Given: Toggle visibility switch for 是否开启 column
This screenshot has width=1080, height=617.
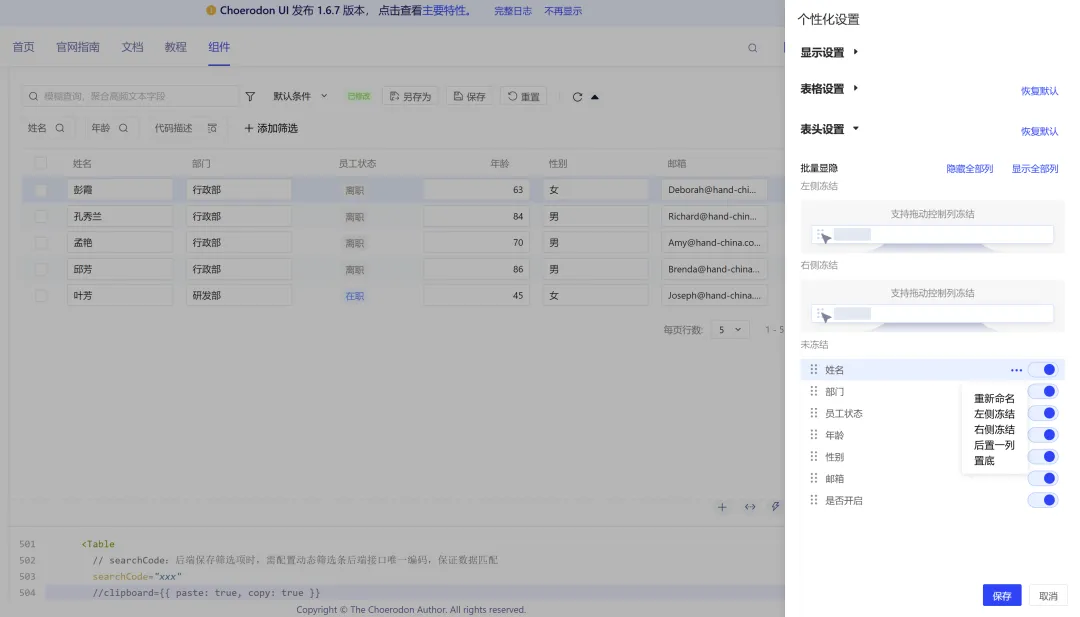Looking at the screenshot, I should pyautogui.click(x=1042, y=500).
